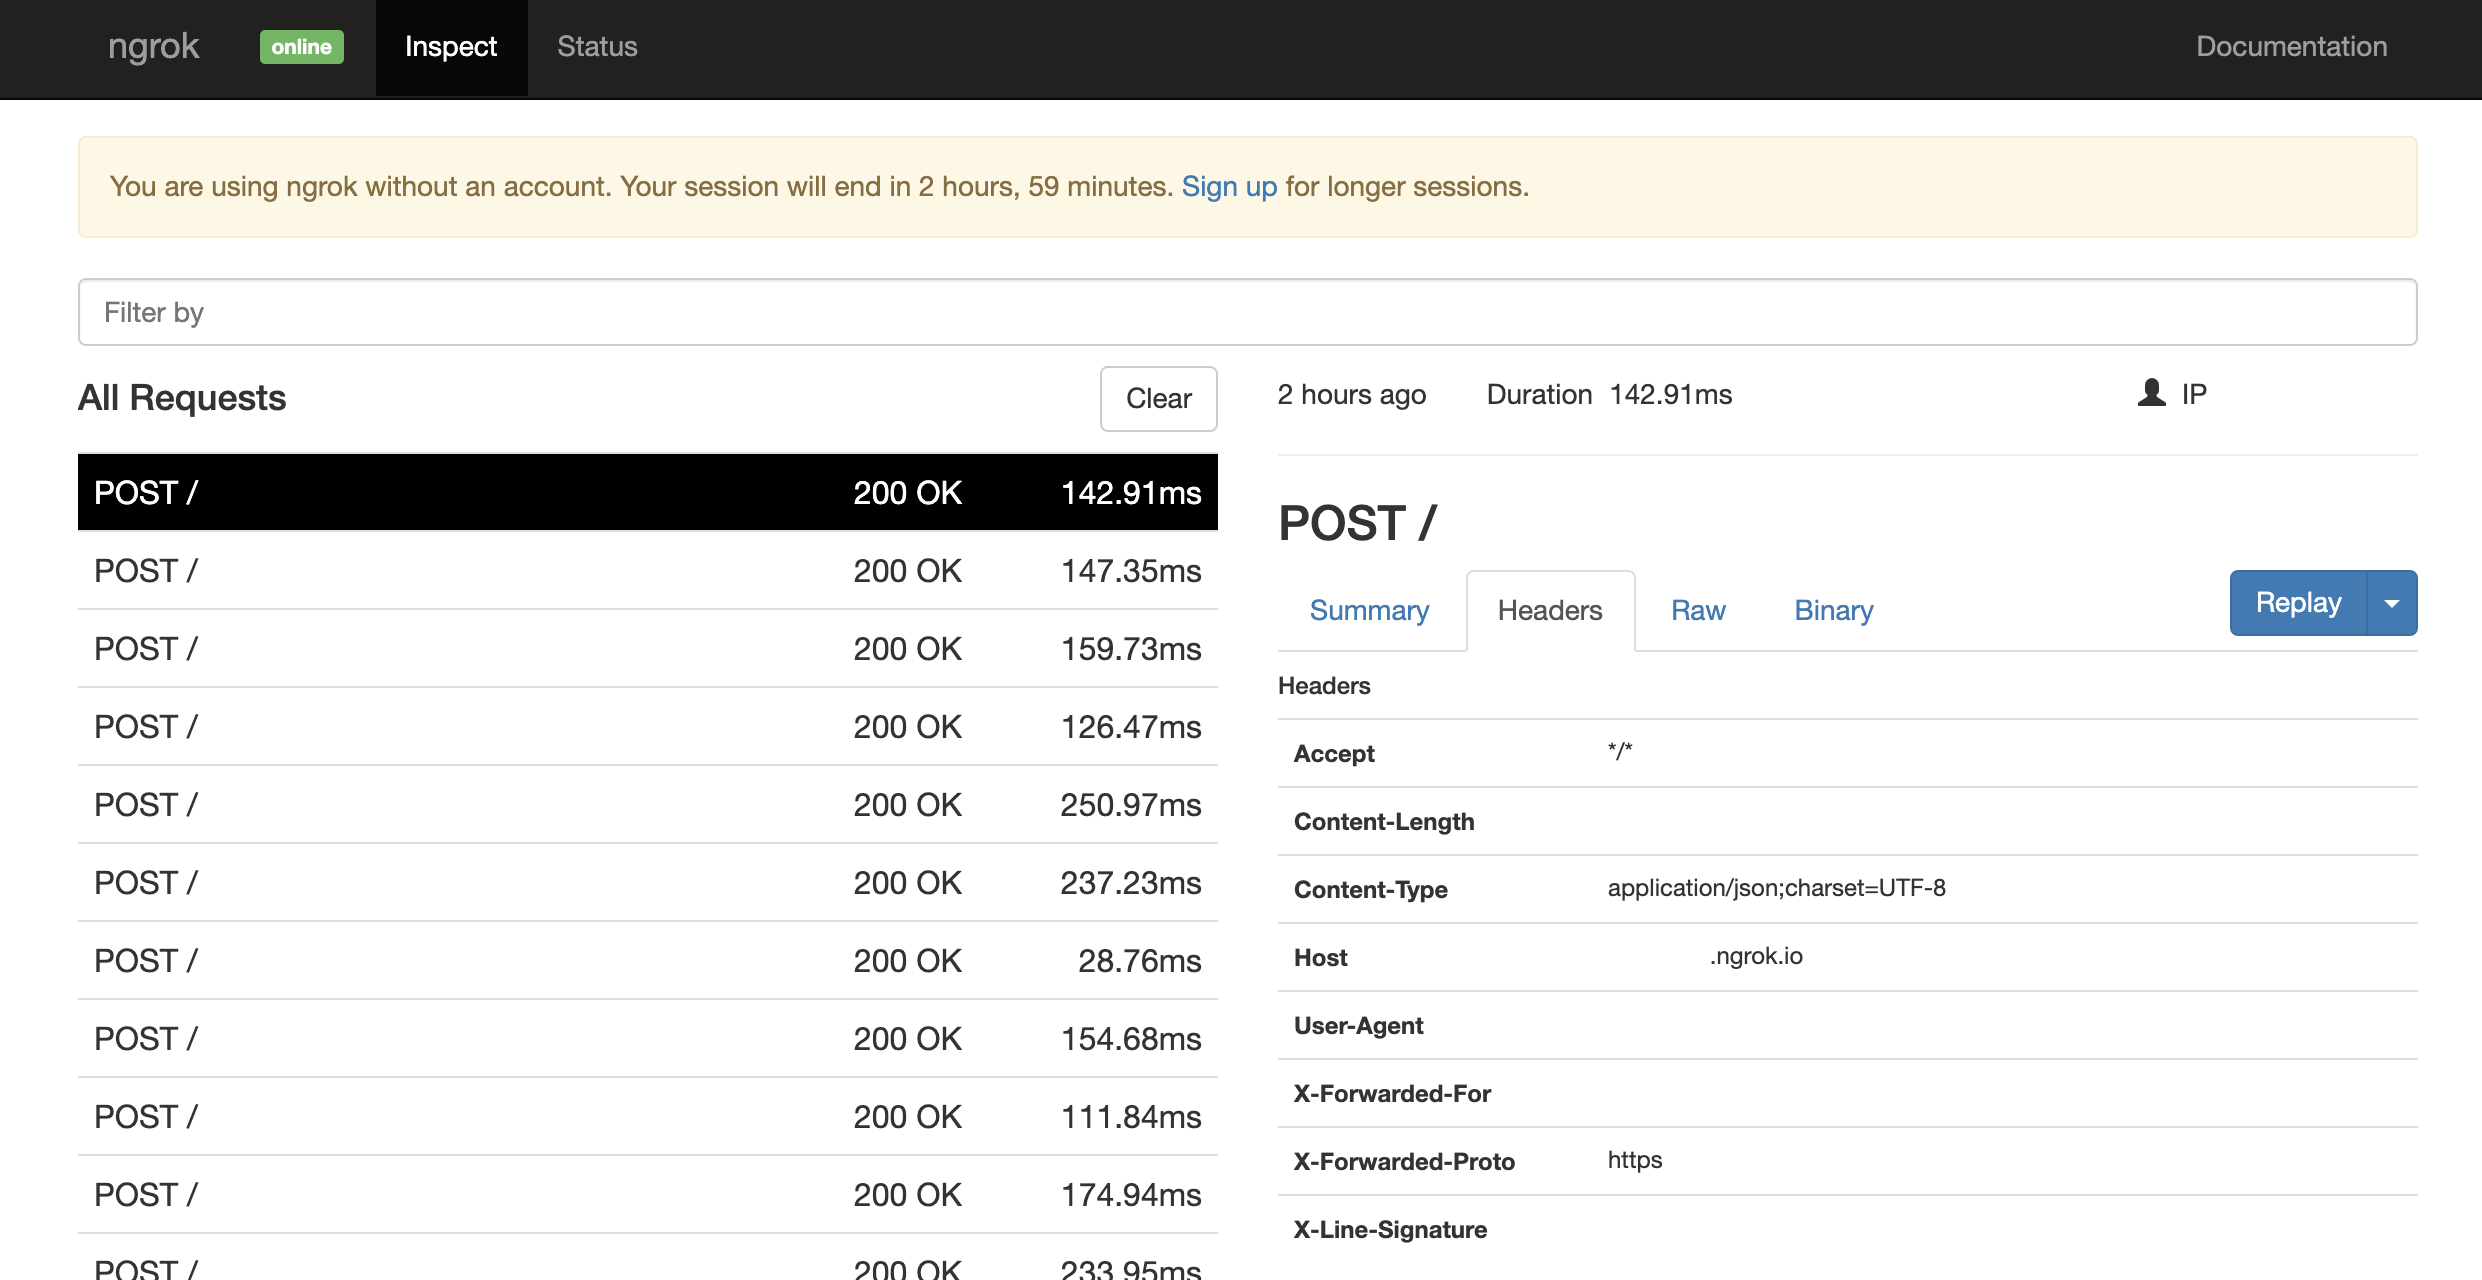Click the ngrok logo in the navbar

pos(152,46)
